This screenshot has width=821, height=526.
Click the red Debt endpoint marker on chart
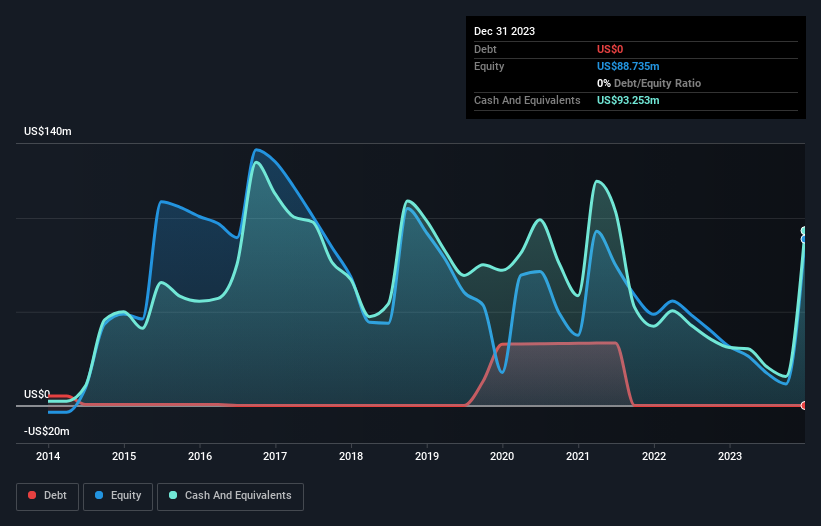[x=804, y=405]
